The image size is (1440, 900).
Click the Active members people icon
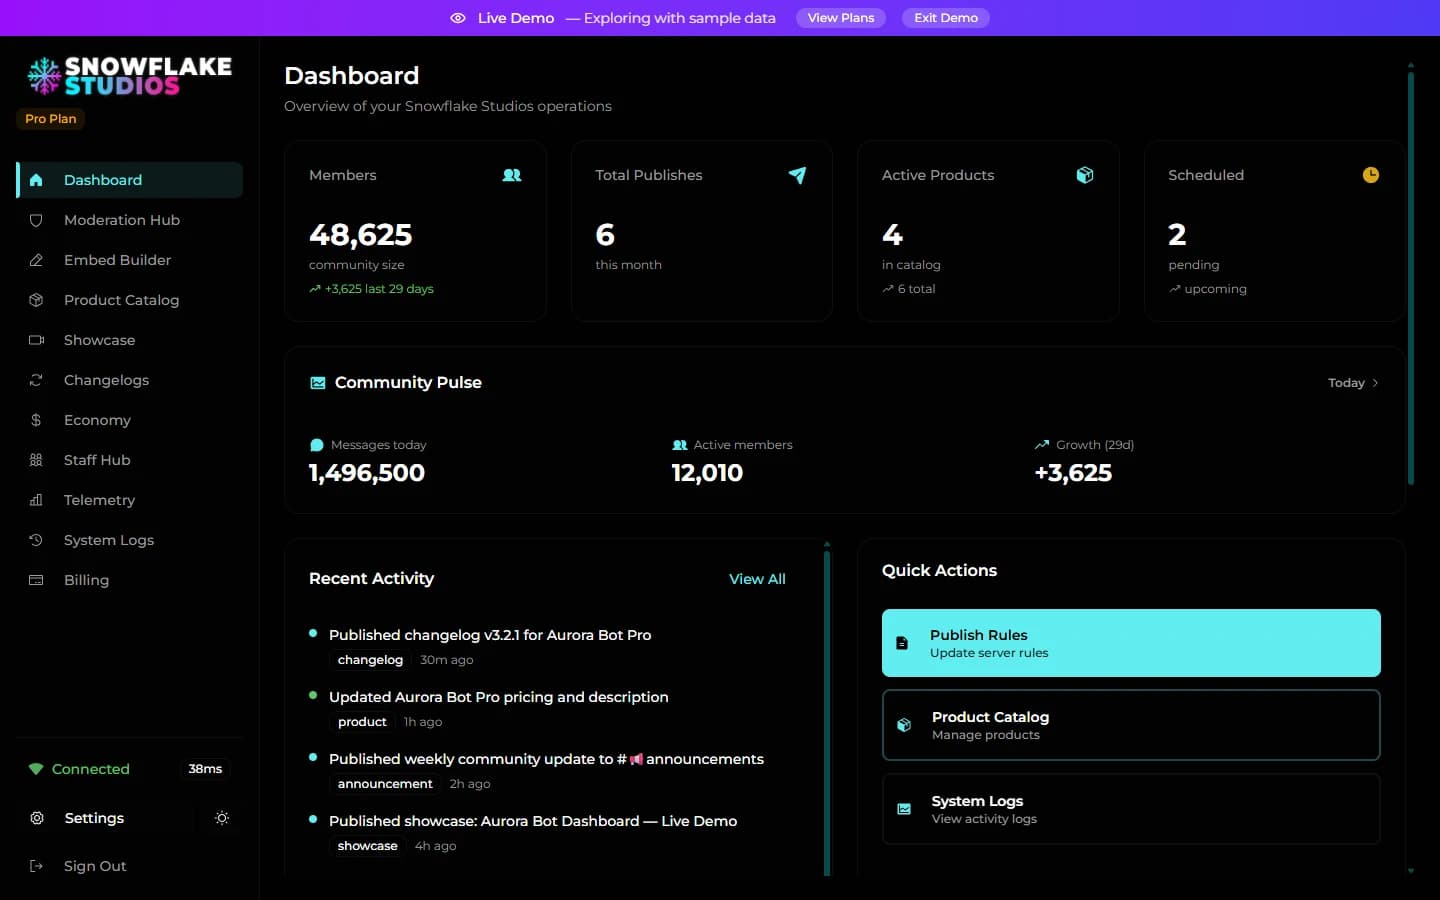tap(680, 445)
